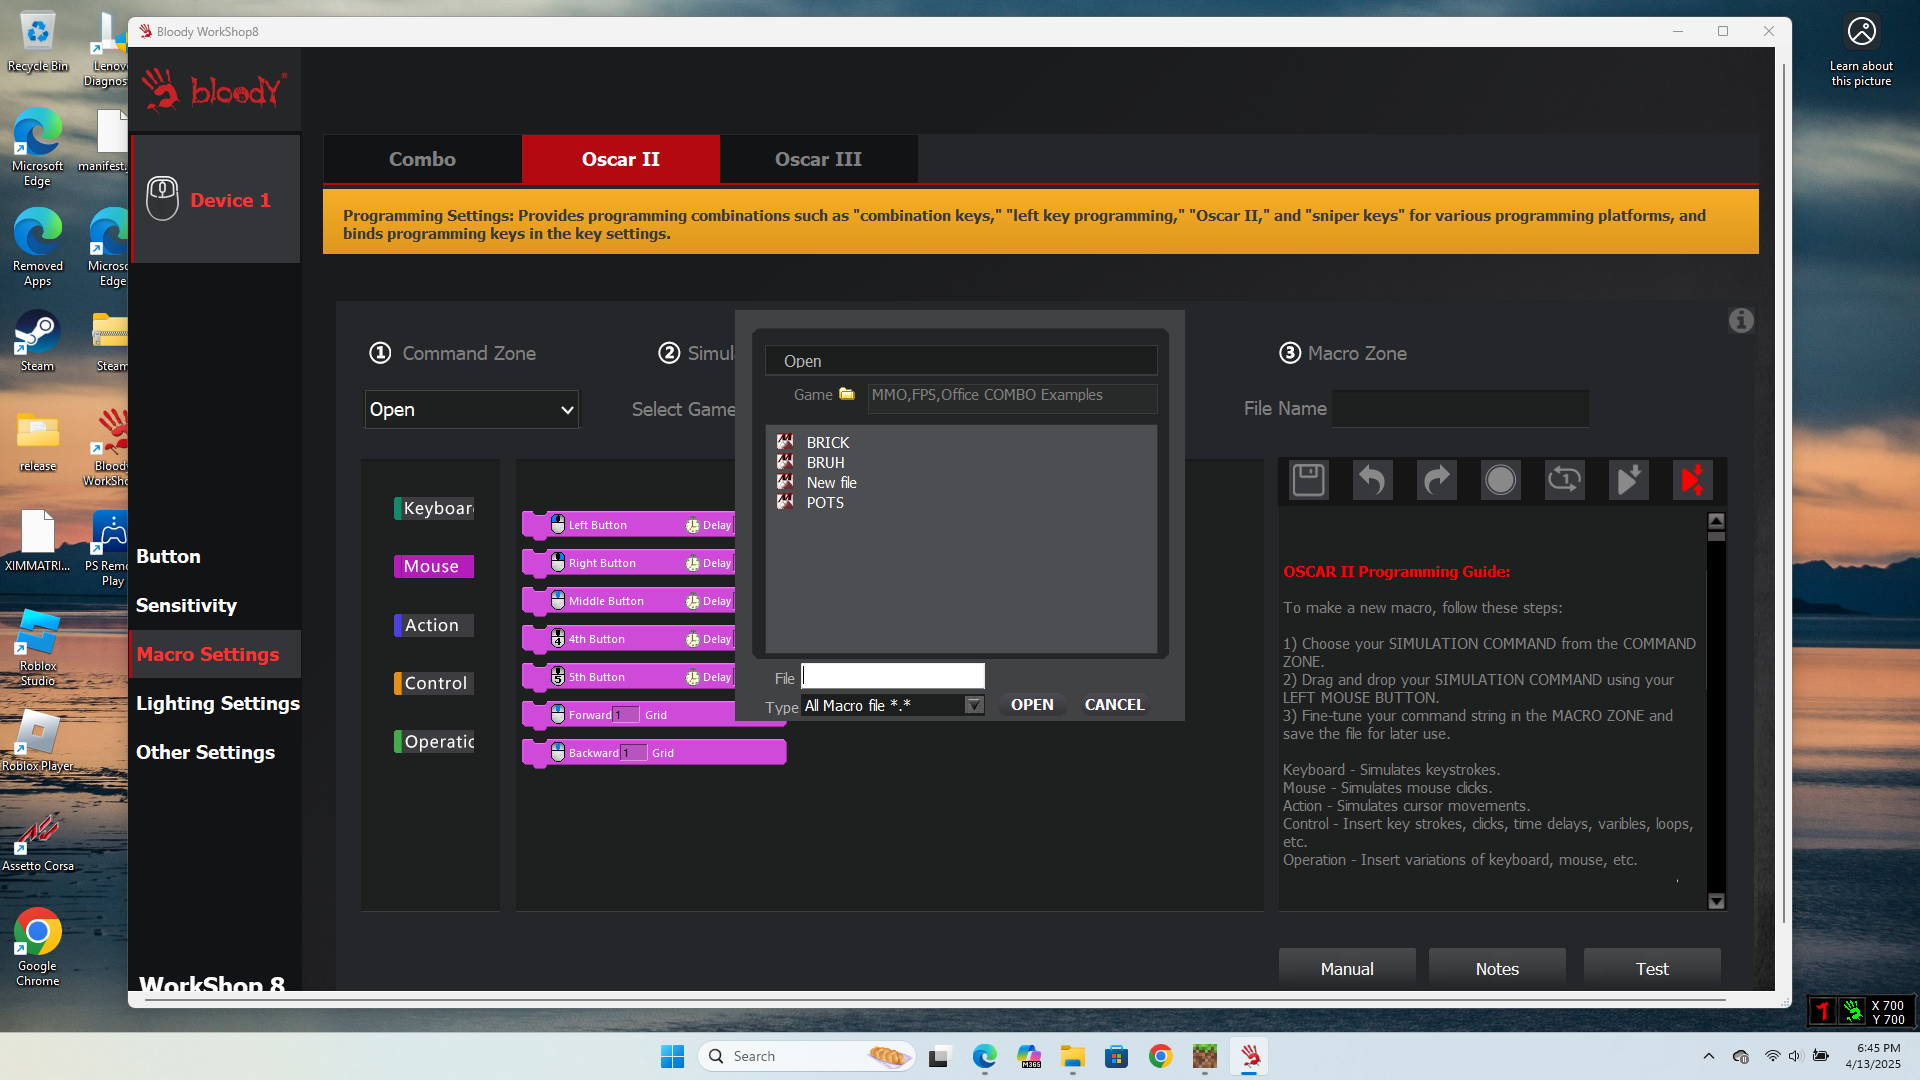Screen dimensions: 1920x1080
Task: Click the info icon near Macro Zone
Action: (x=1740, y=321)
